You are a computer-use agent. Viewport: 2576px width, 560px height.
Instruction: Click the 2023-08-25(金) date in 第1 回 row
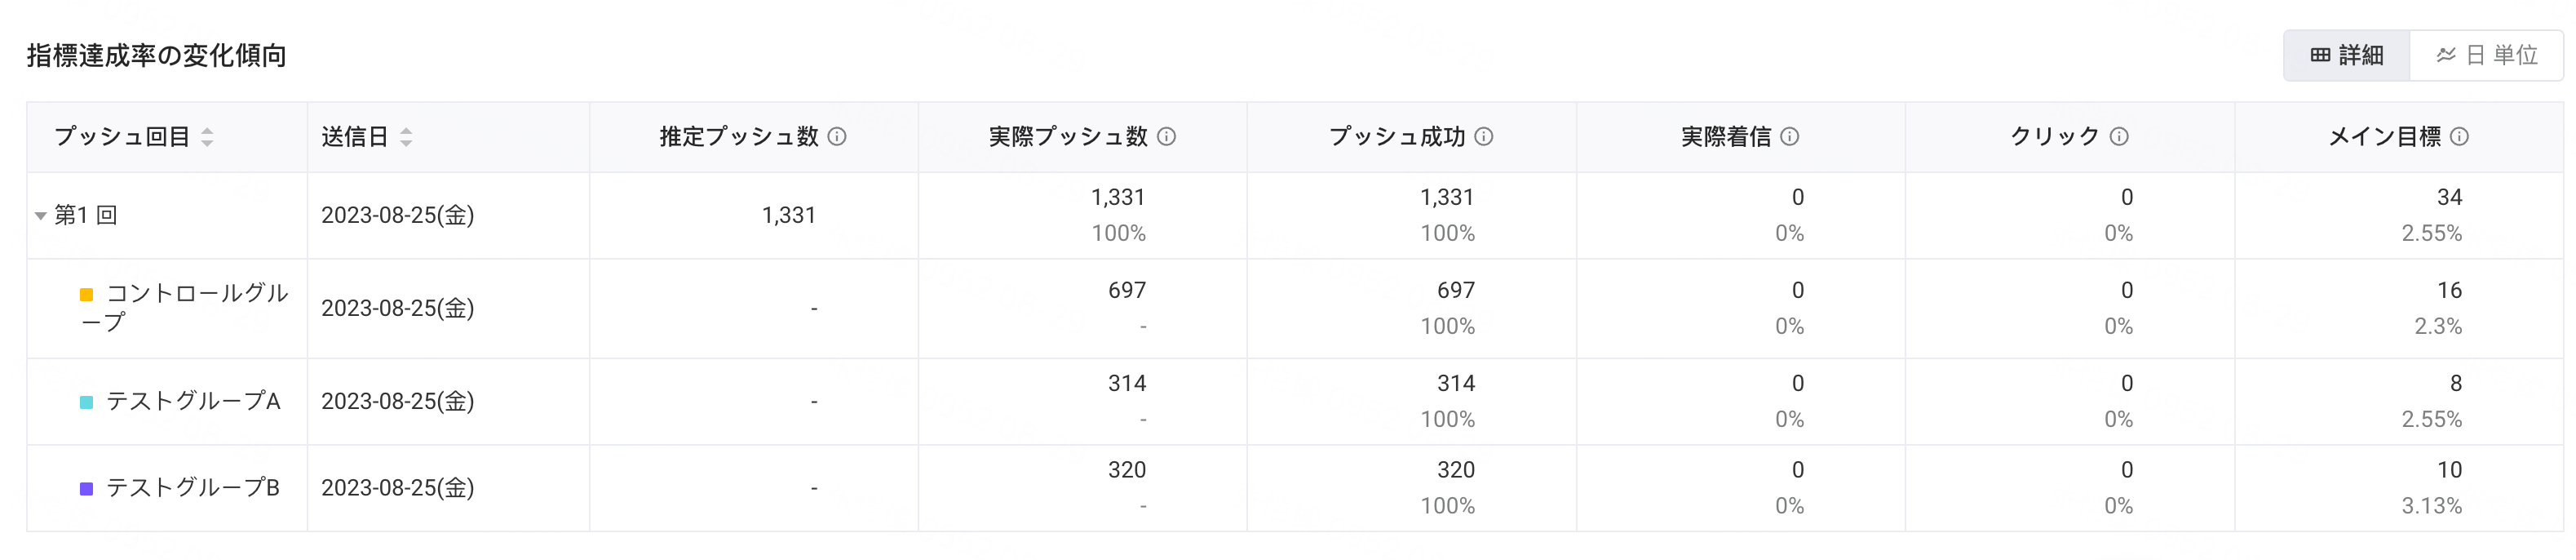[398, 215]
